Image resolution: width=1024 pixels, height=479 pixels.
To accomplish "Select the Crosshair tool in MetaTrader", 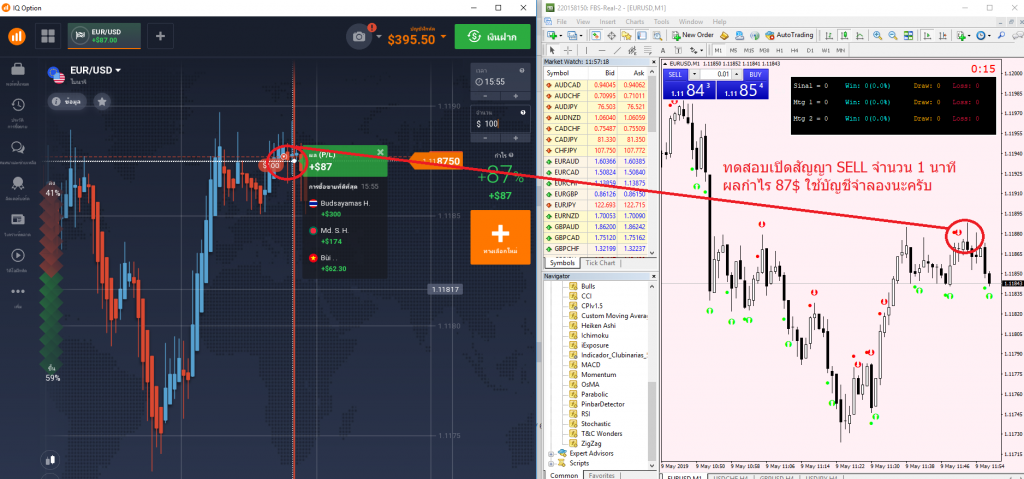I will 568,50.
